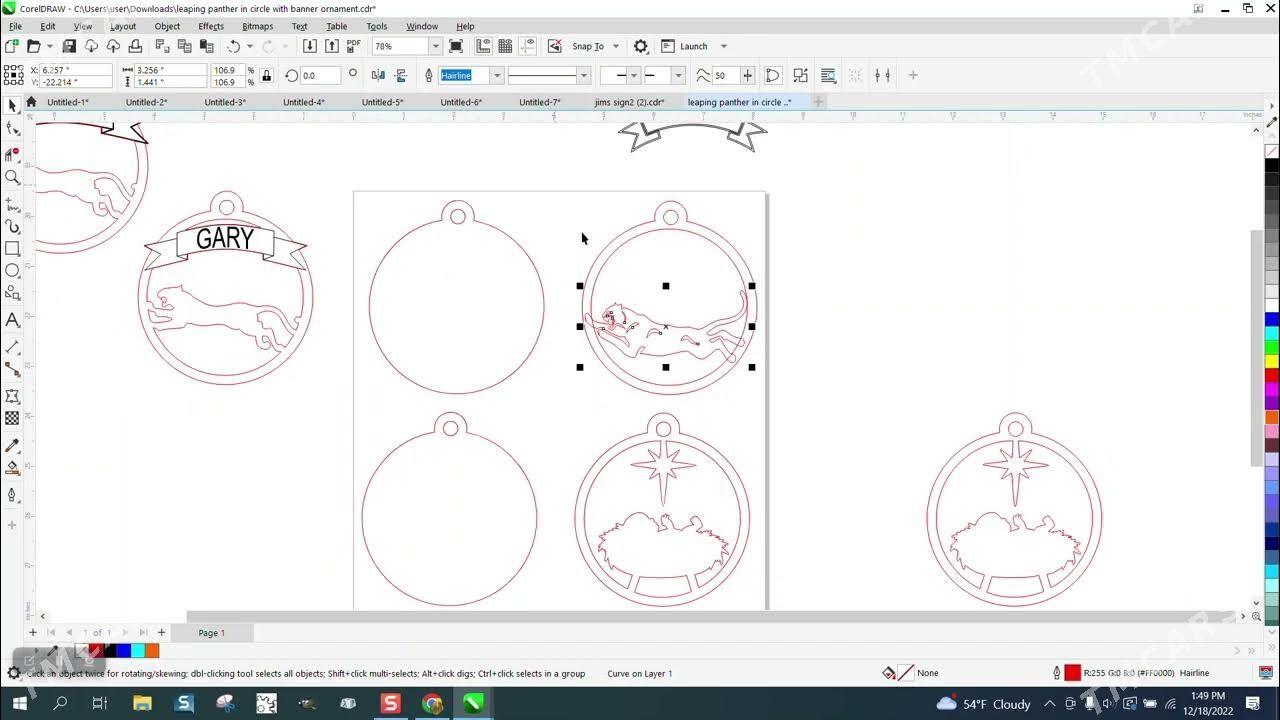
Task: Toggle full-screen preview button
Action: [x=456, y=46]
